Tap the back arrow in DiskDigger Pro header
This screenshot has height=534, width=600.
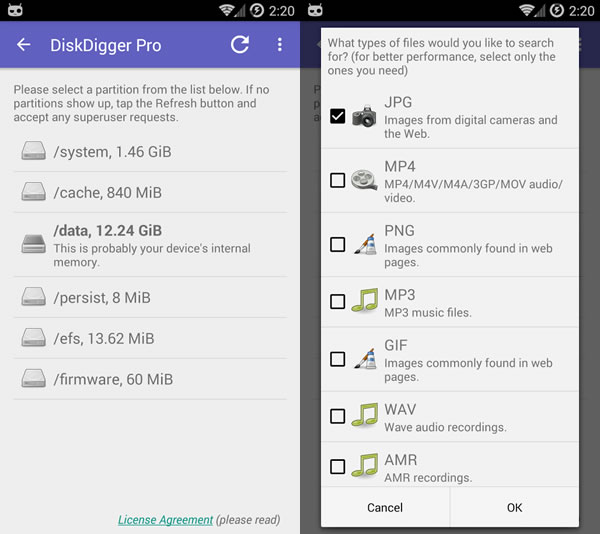[24, 45]
